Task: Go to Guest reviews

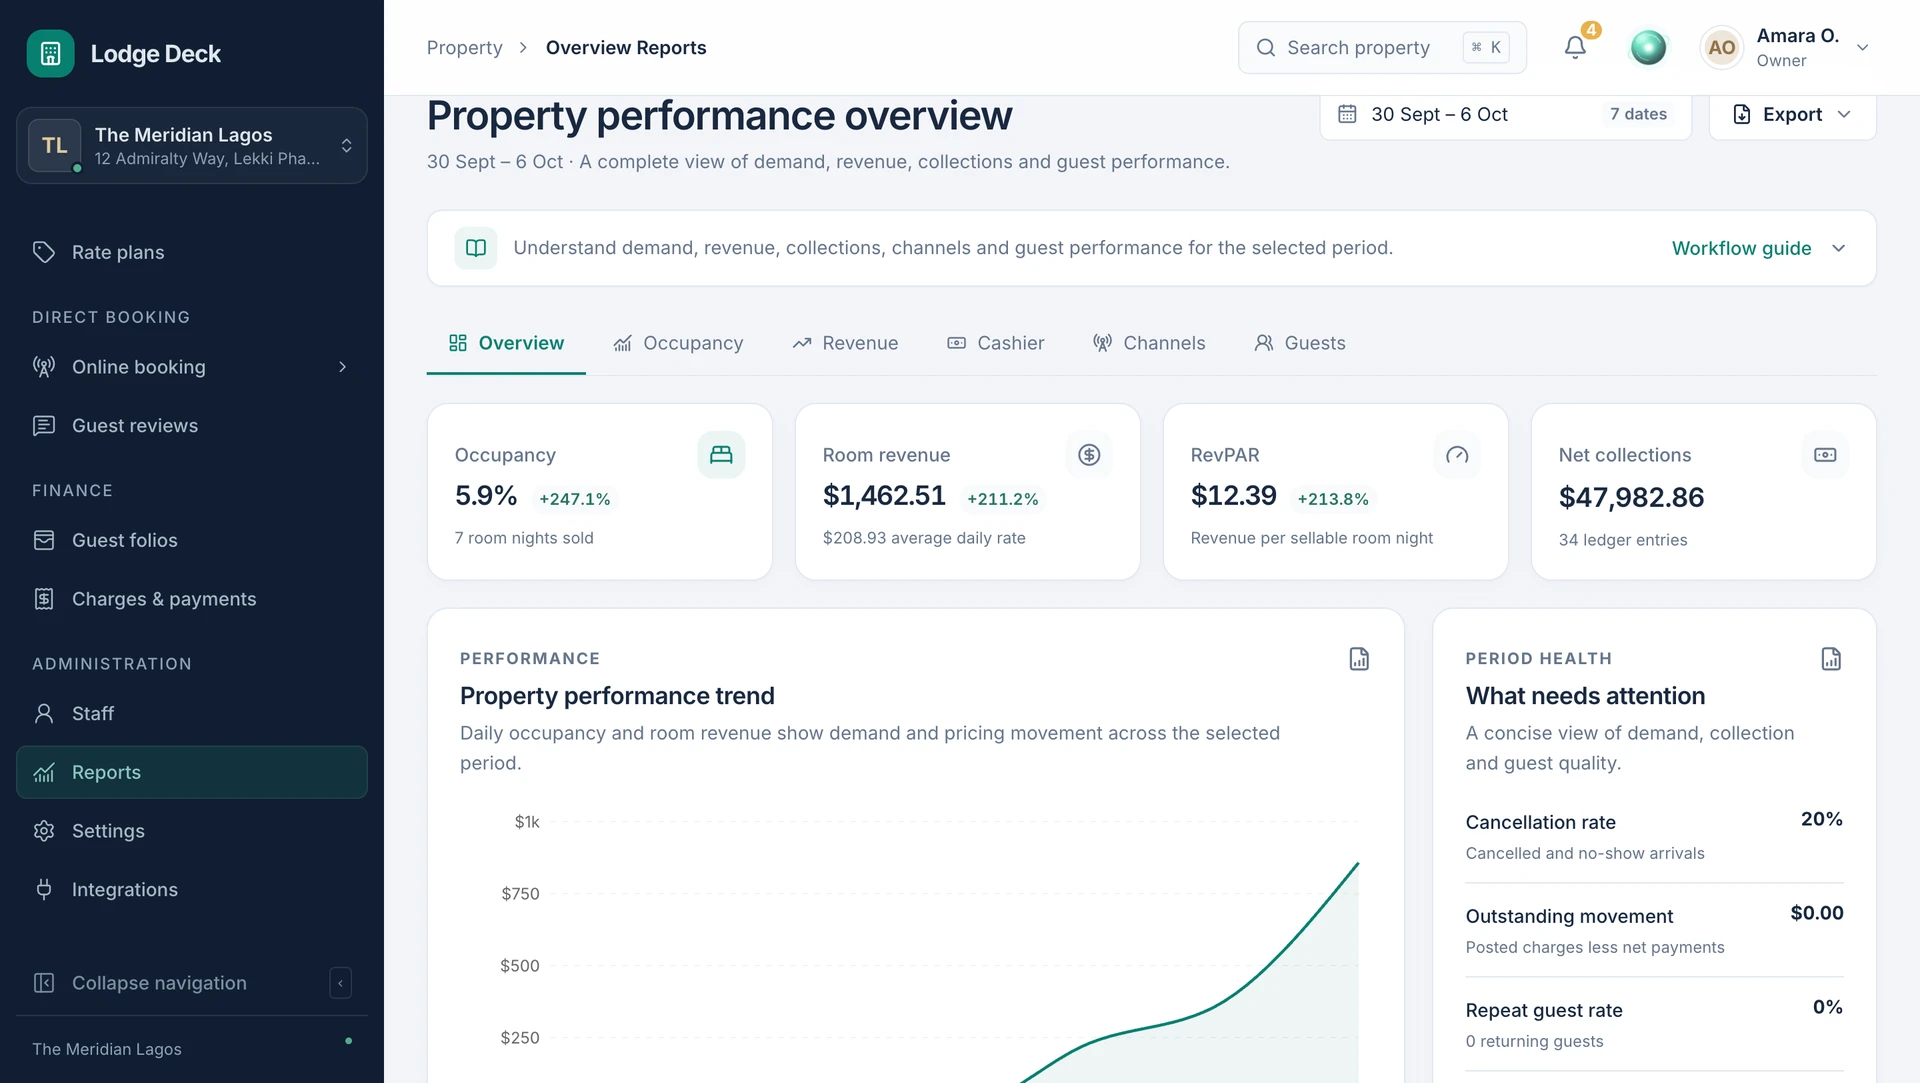Action: click(192, 426)
